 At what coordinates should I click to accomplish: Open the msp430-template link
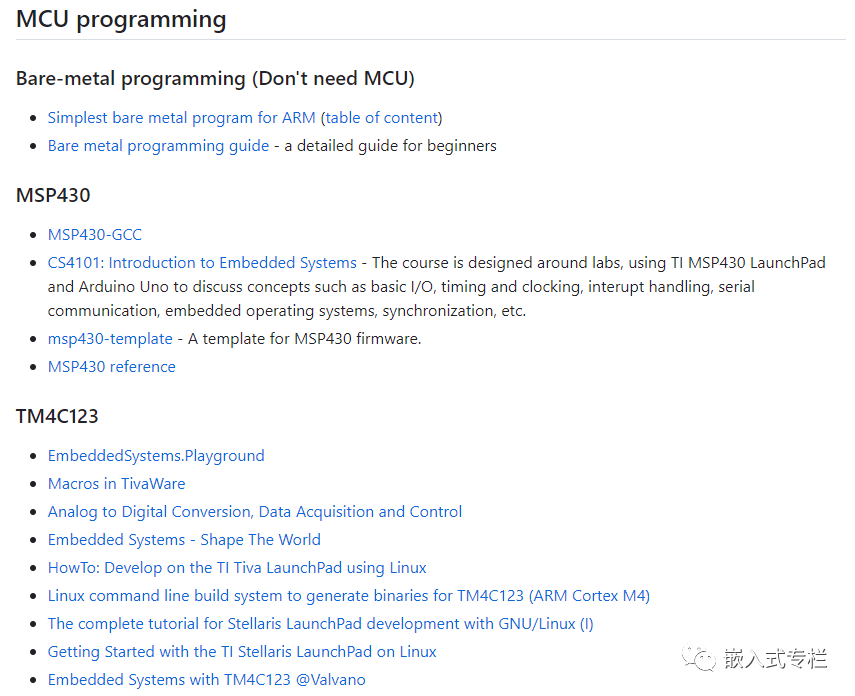coord(110,339)
